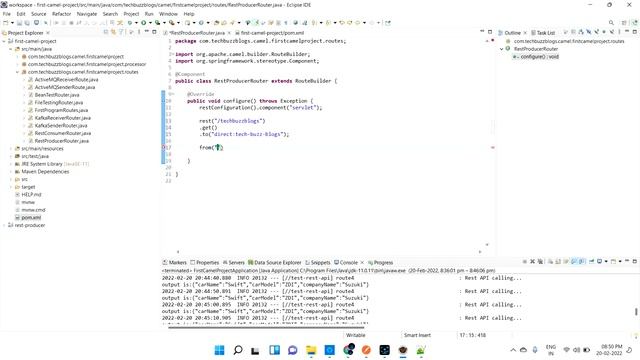Open the Markers tab

[x=174, y=262]
